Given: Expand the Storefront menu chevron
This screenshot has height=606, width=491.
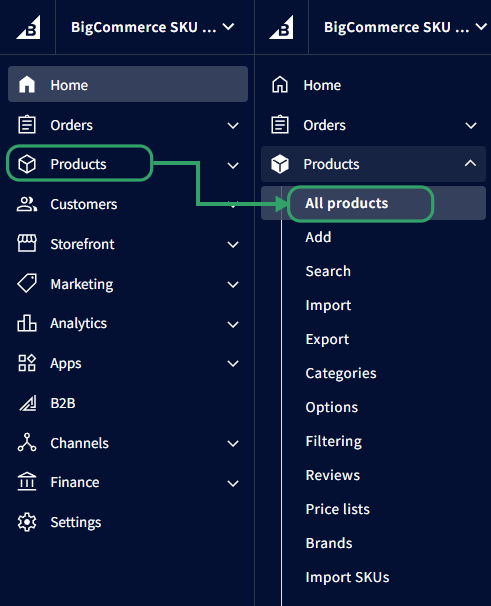Looking at the screenshot, I should pos(233,245).
